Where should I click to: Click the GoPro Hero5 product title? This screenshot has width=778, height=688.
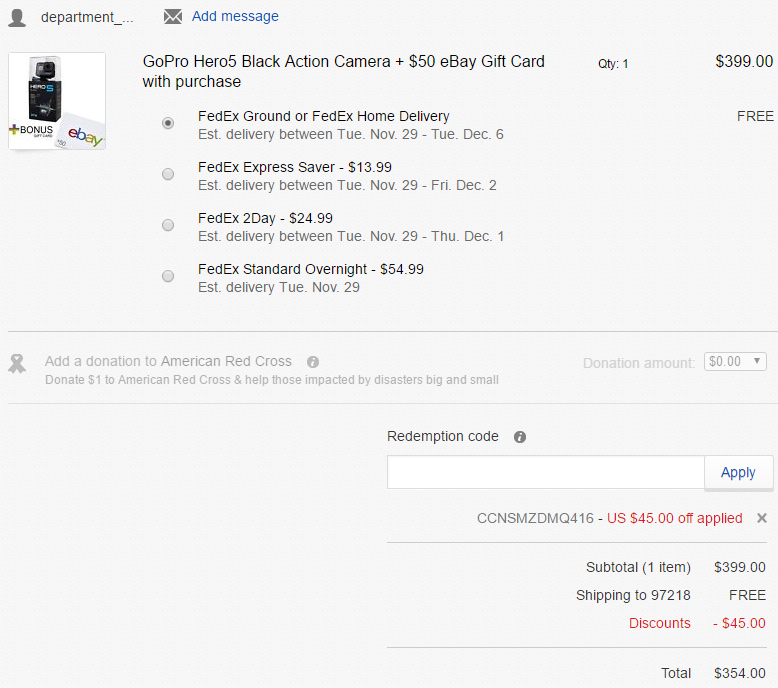click(x=343, y=71)
